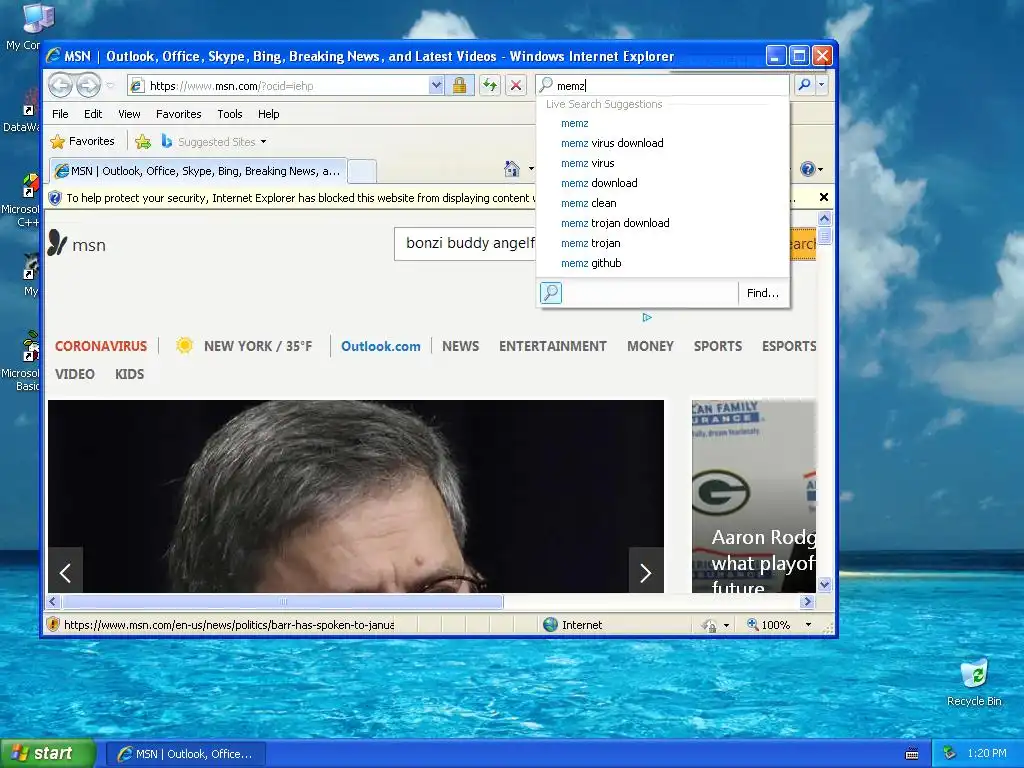This screenshot has height=768, width=1024.
Task: Click the Start button
Action: (x=48, y=754)
